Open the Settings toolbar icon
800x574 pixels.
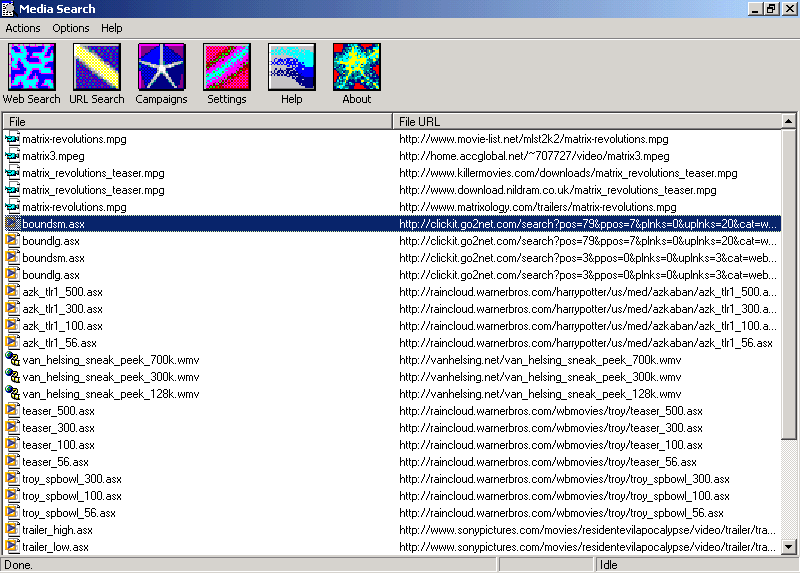[x=227, y=74]
